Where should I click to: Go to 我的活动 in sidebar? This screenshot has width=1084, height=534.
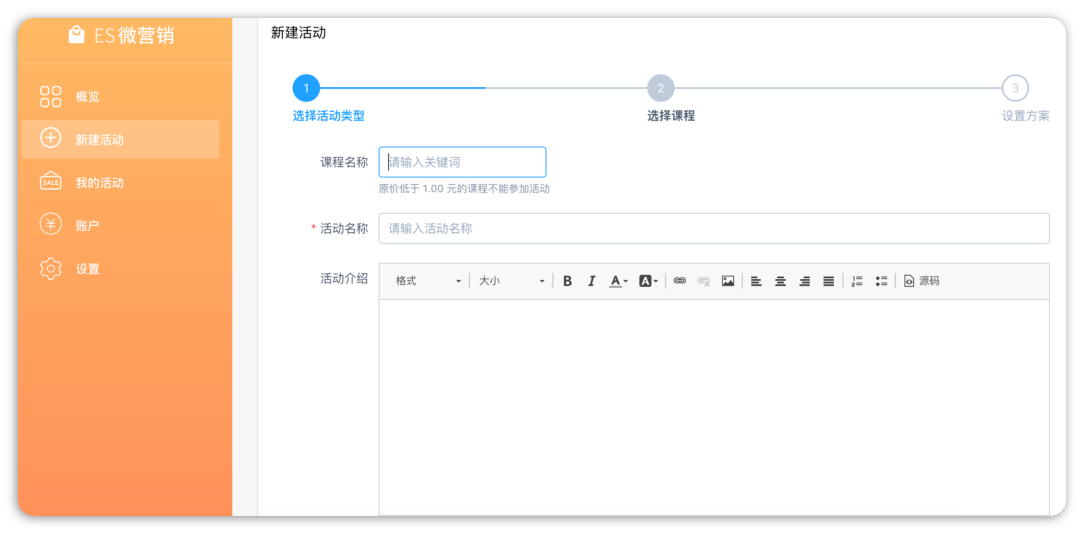(99, 183)
